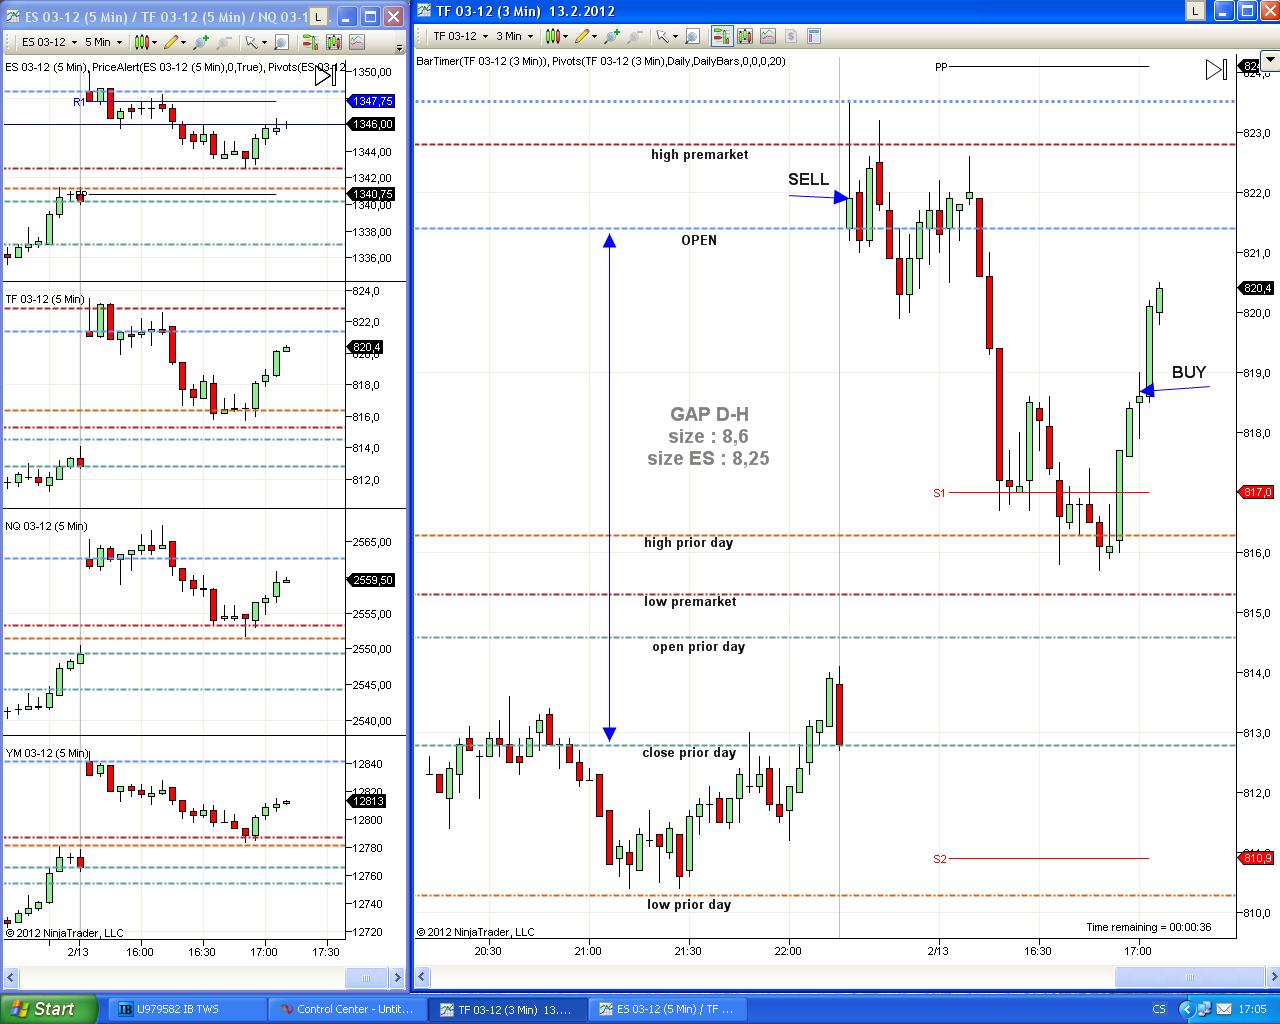Open TF 03-12 instrument dropdown
1280x1024 pixels.
coord(460,36)
